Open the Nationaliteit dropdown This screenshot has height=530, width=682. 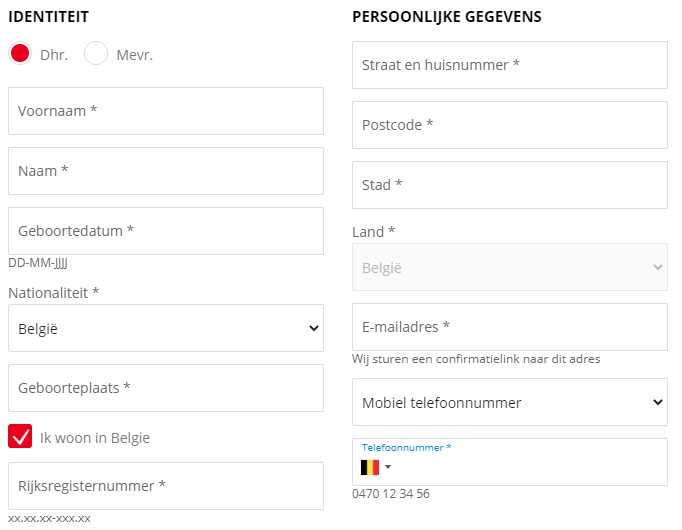(x=166, y=328)
